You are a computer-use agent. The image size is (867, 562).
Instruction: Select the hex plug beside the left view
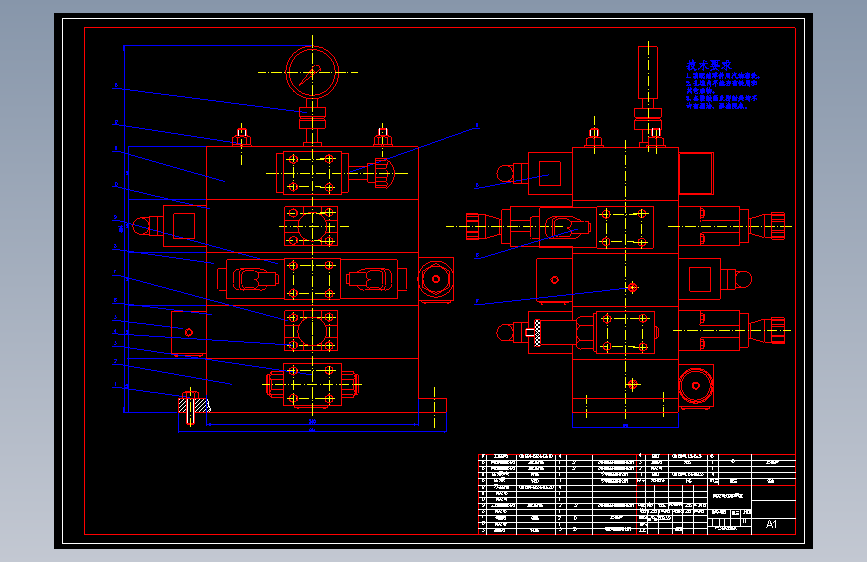436,279
